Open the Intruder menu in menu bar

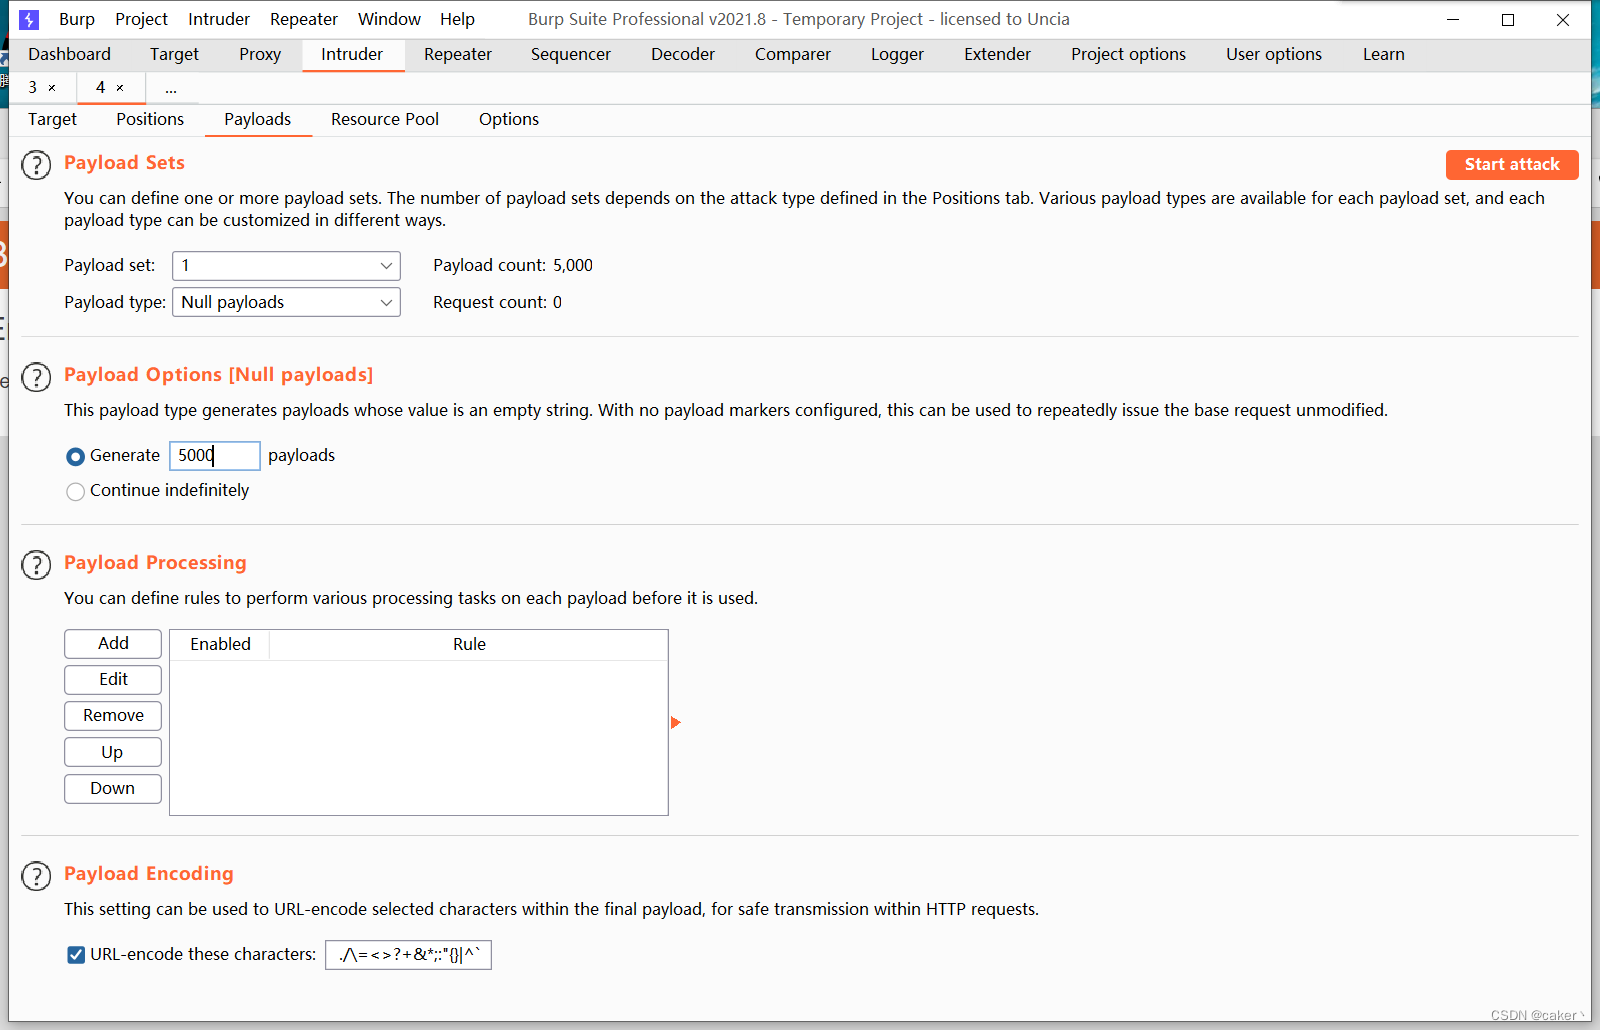coord(219,19)
